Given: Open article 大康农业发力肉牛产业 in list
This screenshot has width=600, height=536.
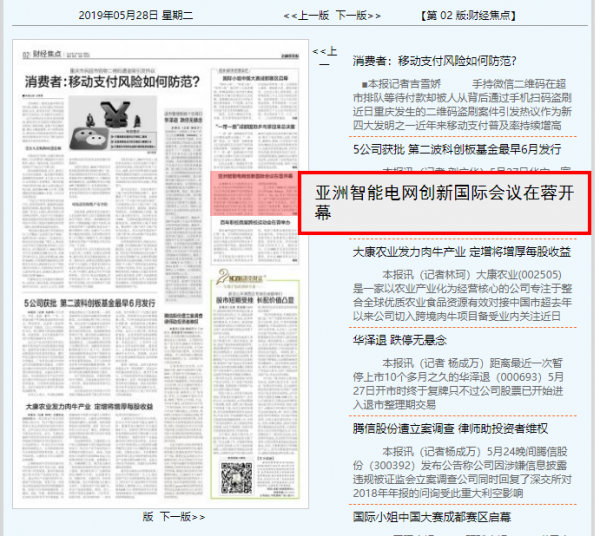Looking at the screenshot, I should (461, 252).
